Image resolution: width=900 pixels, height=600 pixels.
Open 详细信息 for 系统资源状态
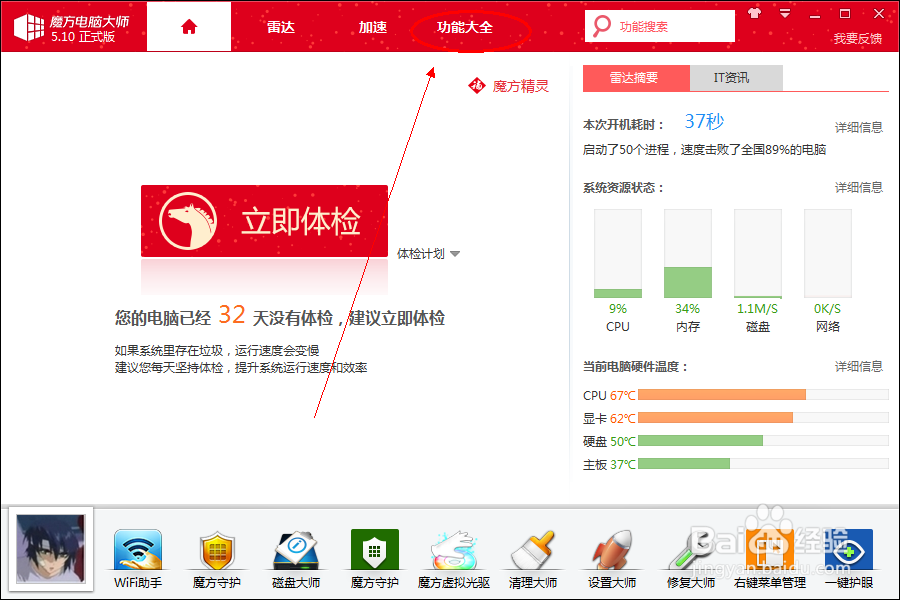pyautogui.click(x=859, y=187)
